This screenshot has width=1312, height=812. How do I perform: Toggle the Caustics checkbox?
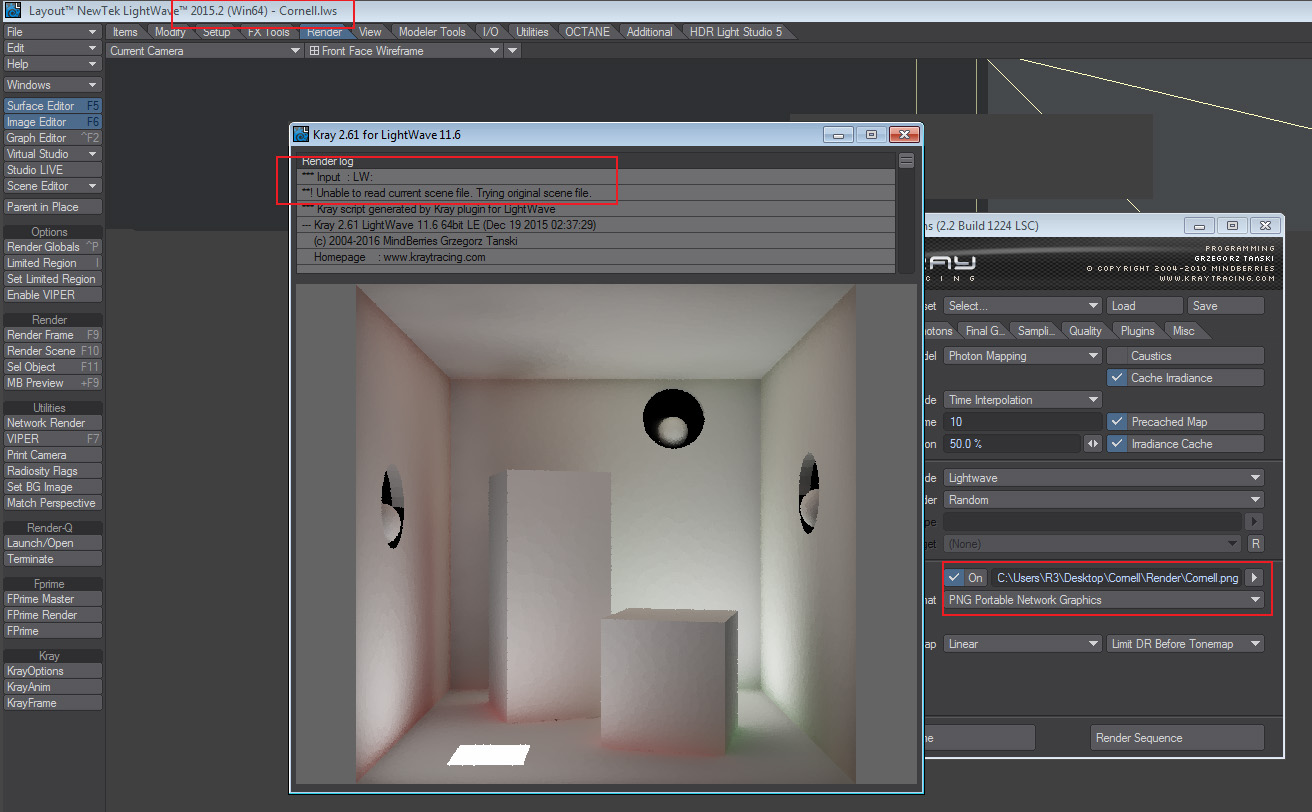pyautogui.click(x=1117, y=356)
